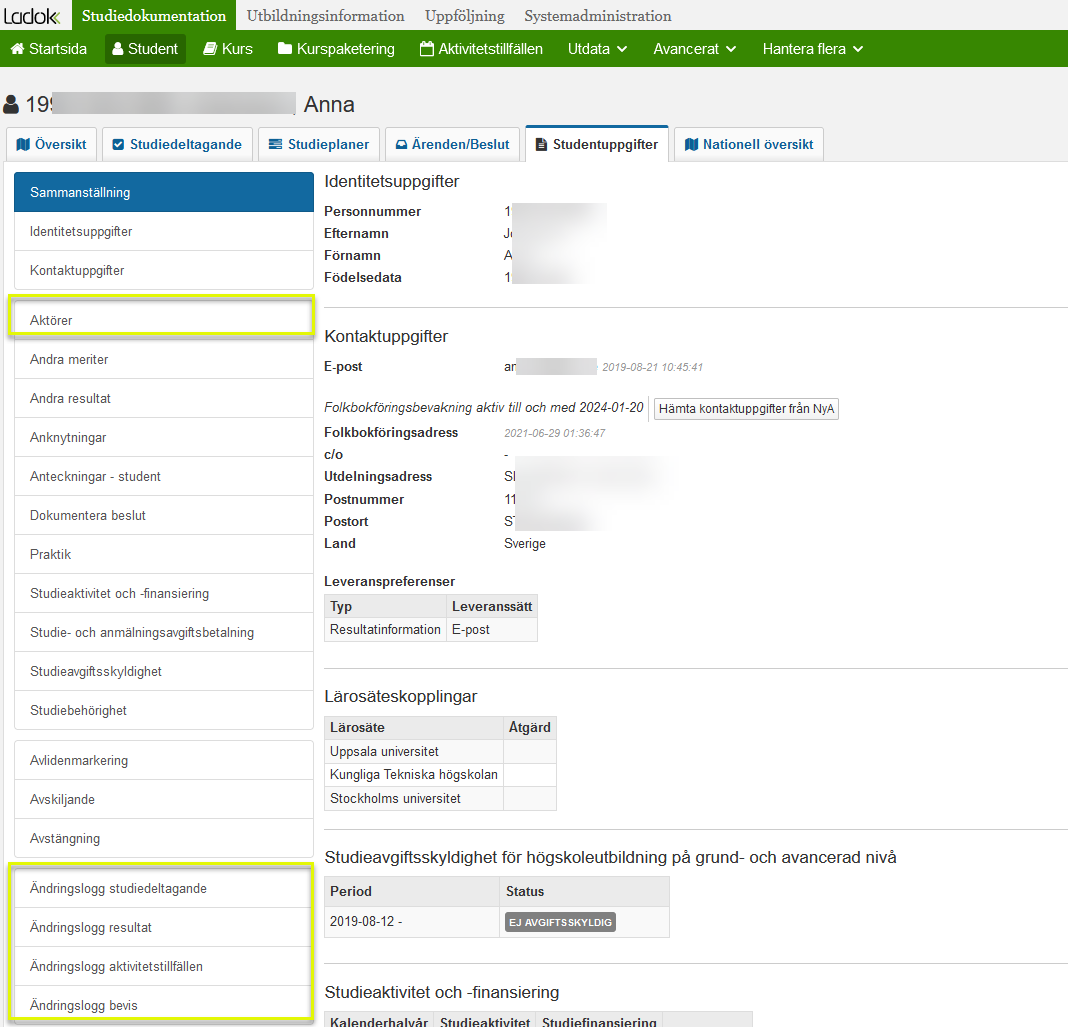Image resolution: width=1068 pixels, height=1027 pixels.
Task: Open the Student section with person icon
Action: [145, 49]
